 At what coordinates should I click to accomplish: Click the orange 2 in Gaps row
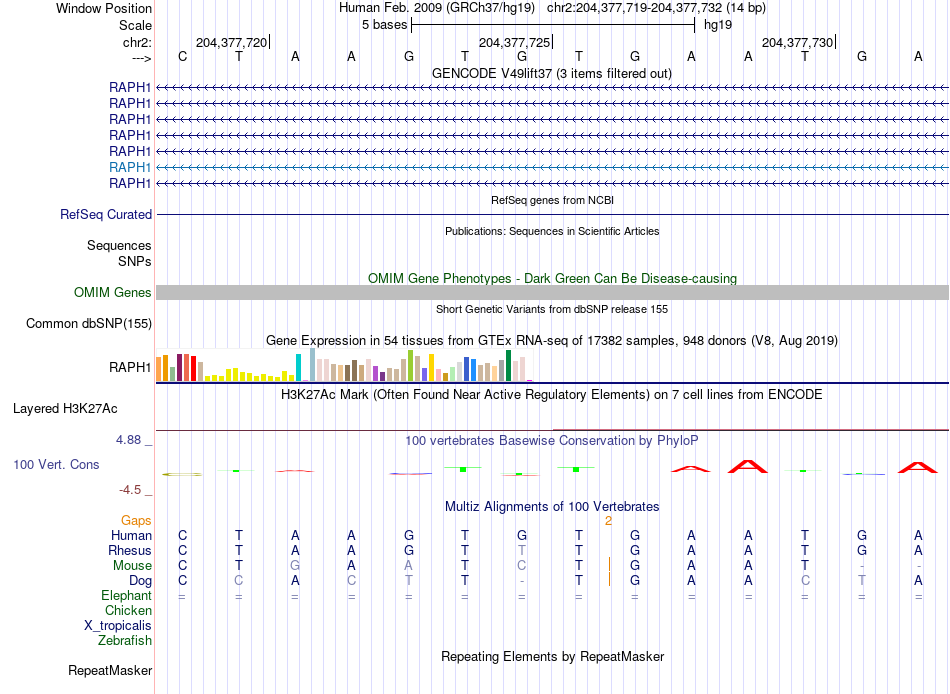(608, 521)
